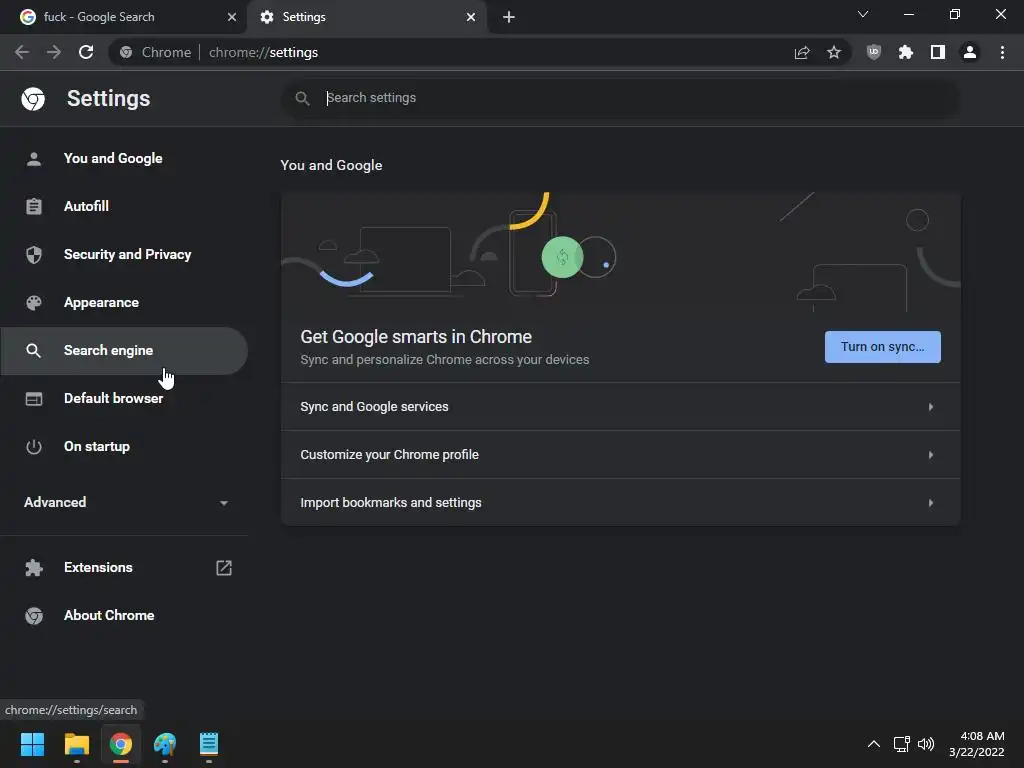Open the network status tray icon

click(902, 744)
